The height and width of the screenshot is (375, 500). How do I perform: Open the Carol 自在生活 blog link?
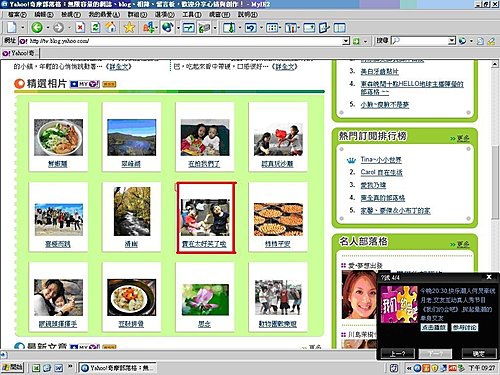tap(381, 172)
